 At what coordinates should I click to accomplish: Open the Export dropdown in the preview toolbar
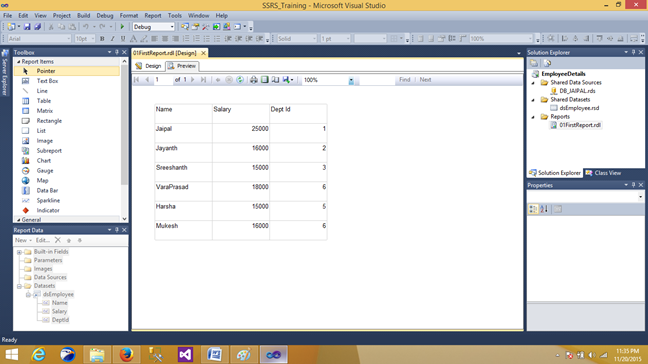288,80
